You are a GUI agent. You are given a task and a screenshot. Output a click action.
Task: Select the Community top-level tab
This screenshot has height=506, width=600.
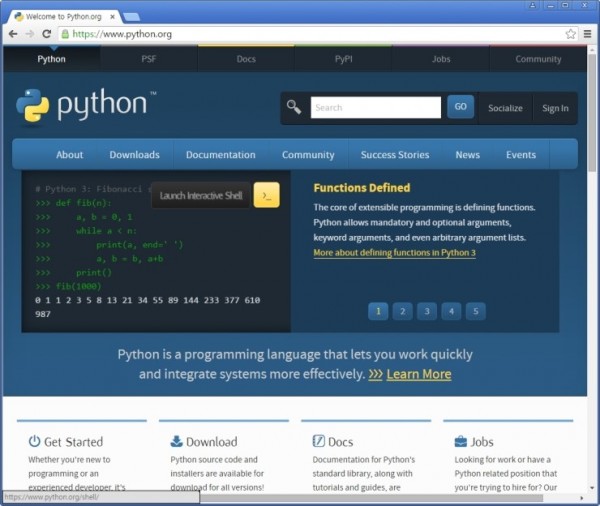(538, 59)
